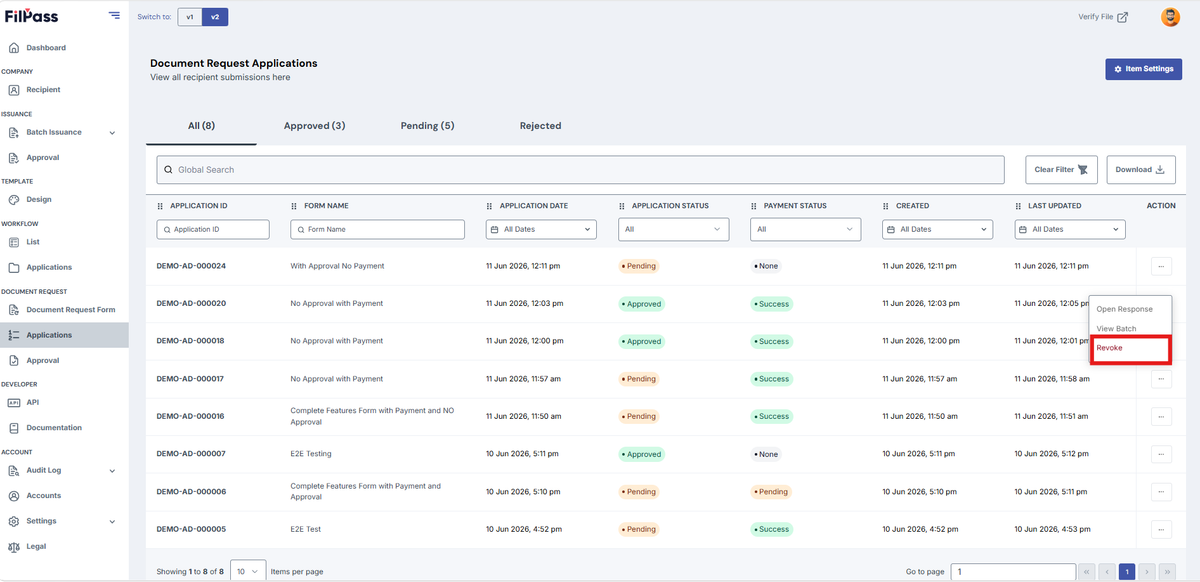Click the Global Search field
Viewport: 1200px width, 582px height.
click(x=580, y=170)
